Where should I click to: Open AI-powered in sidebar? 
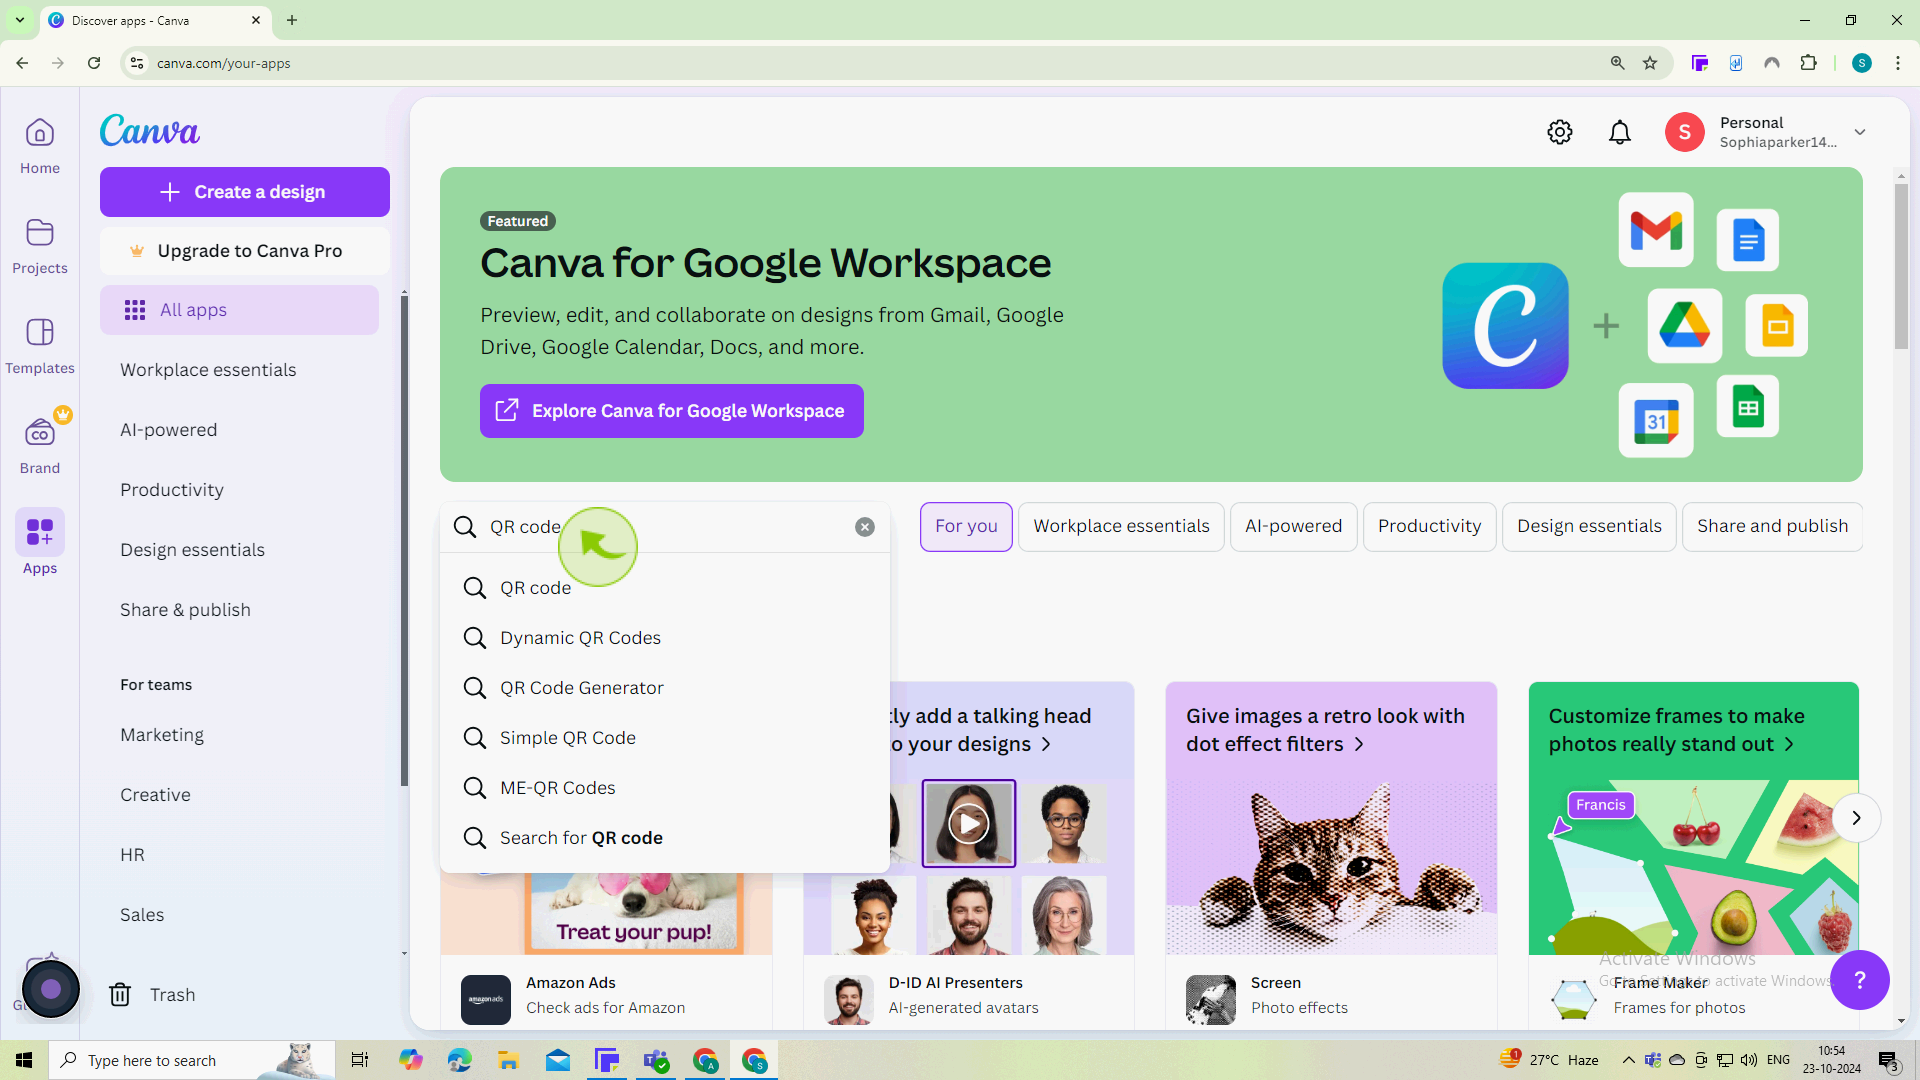168,430
